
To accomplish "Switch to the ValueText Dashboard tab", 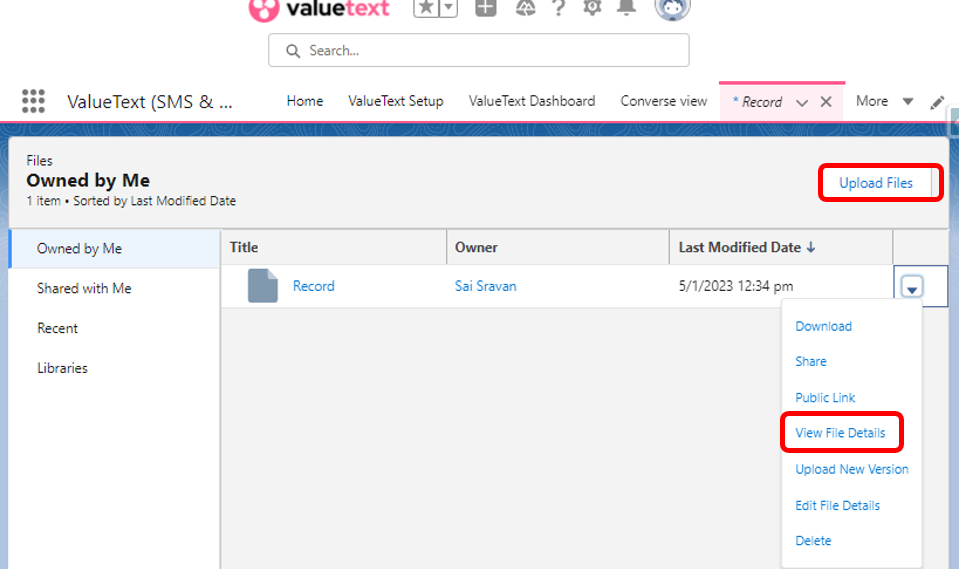I will click(x=531, y=101).
